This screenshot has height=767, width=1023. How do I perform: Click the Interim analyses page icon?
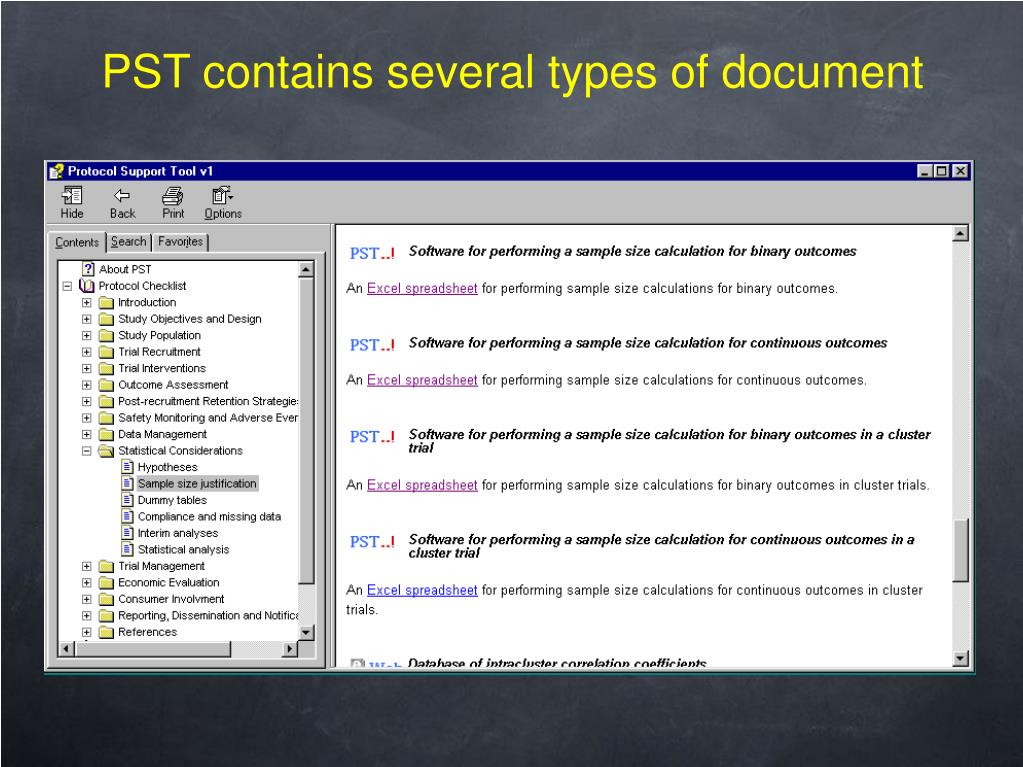pyautogui.click(x=128, y=533)
